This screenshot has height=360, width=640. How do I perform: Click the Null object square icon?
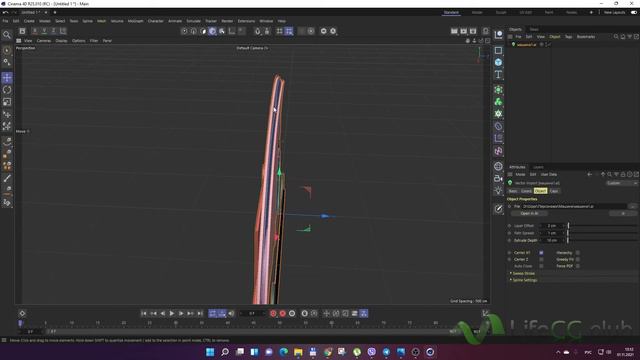coord(498,50)
